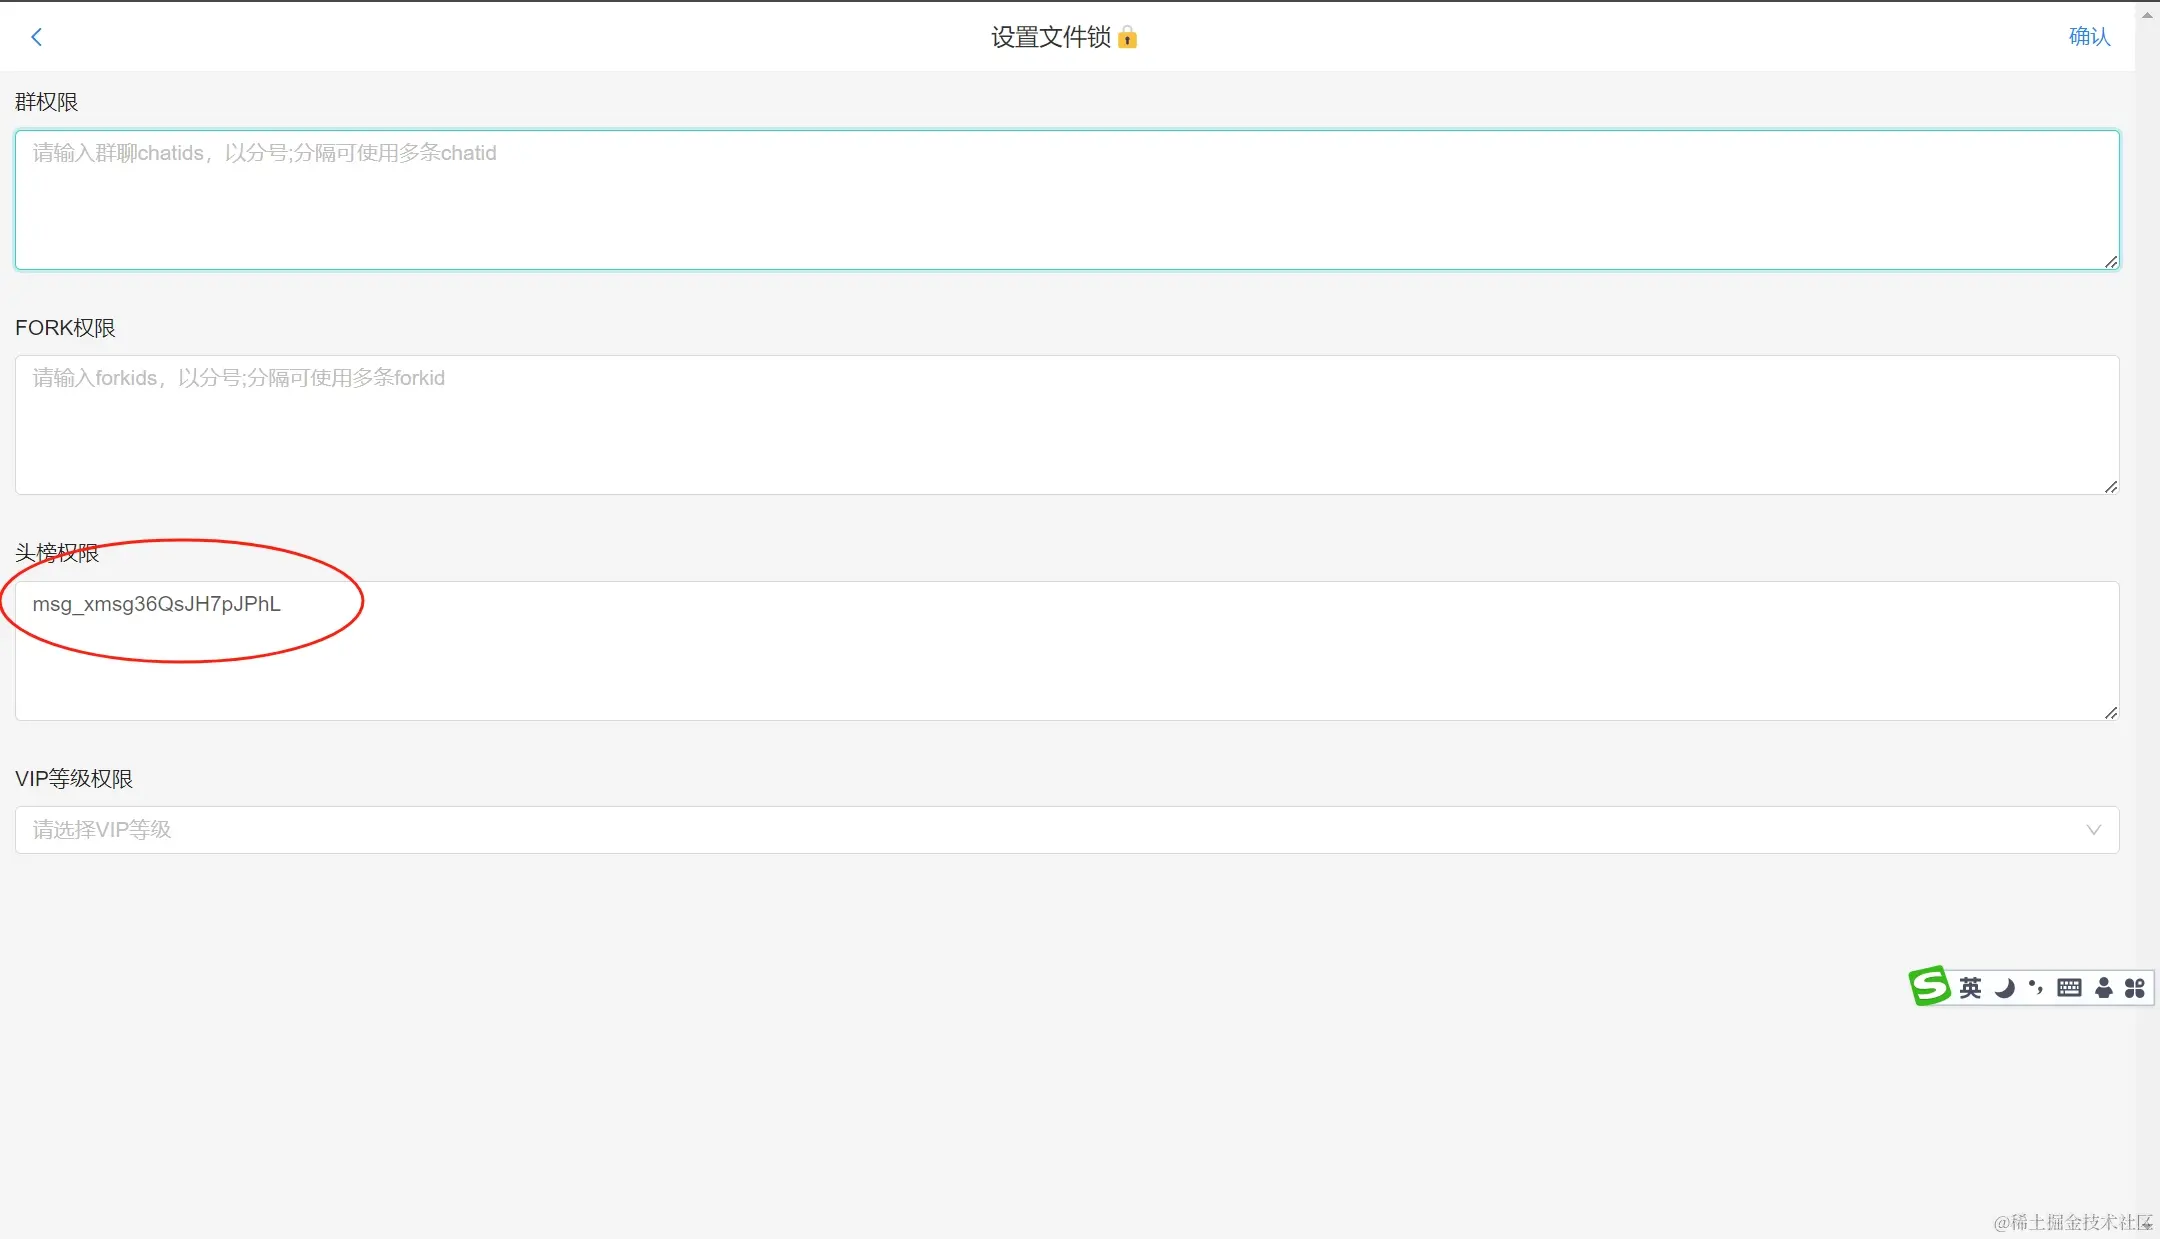Image resolution: width=2160 pixels, height=1239 pixels.
Task: Grab resize handle of 头榜权限 text area
Action: click(2111, 713)
